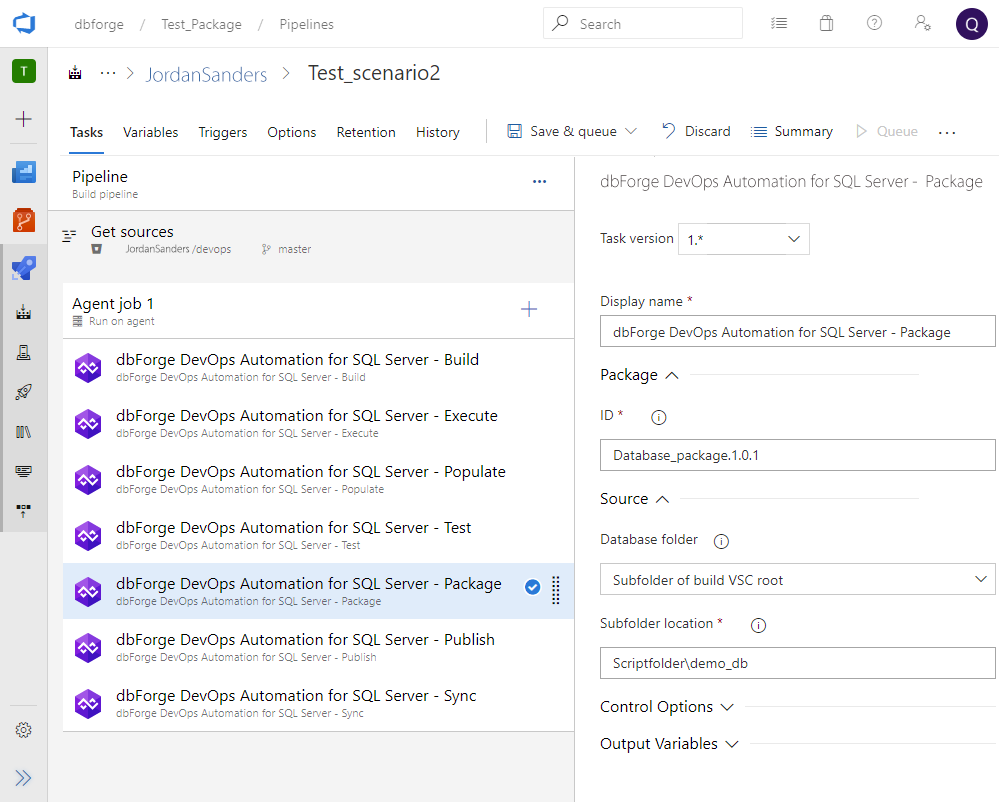Open the Environments icon in the sidebar
Screen dimensions: 999x802
(24, 352)
